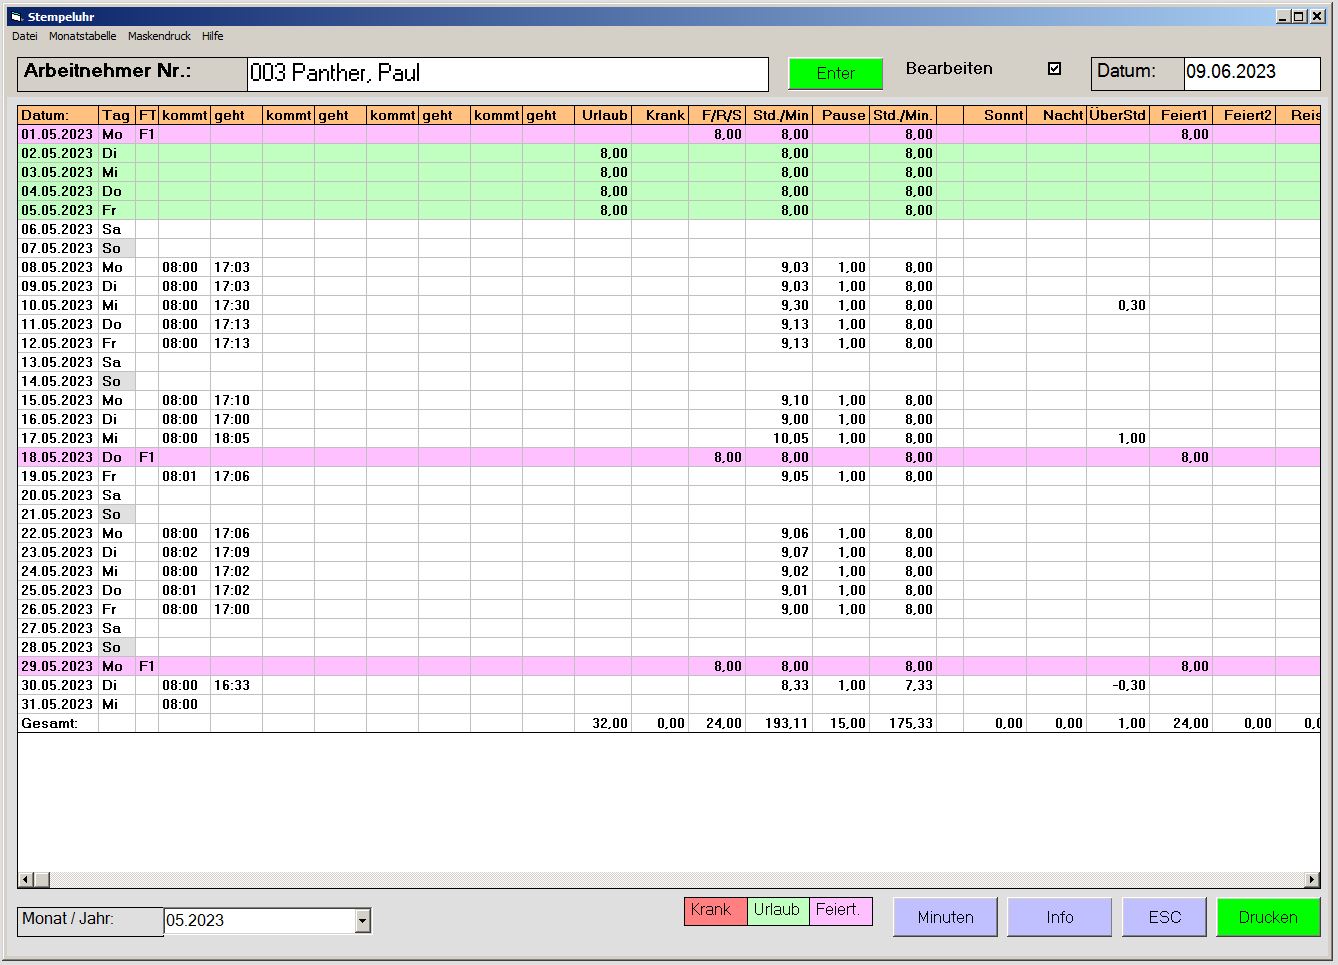Click the Info button

coord(1059,917)
